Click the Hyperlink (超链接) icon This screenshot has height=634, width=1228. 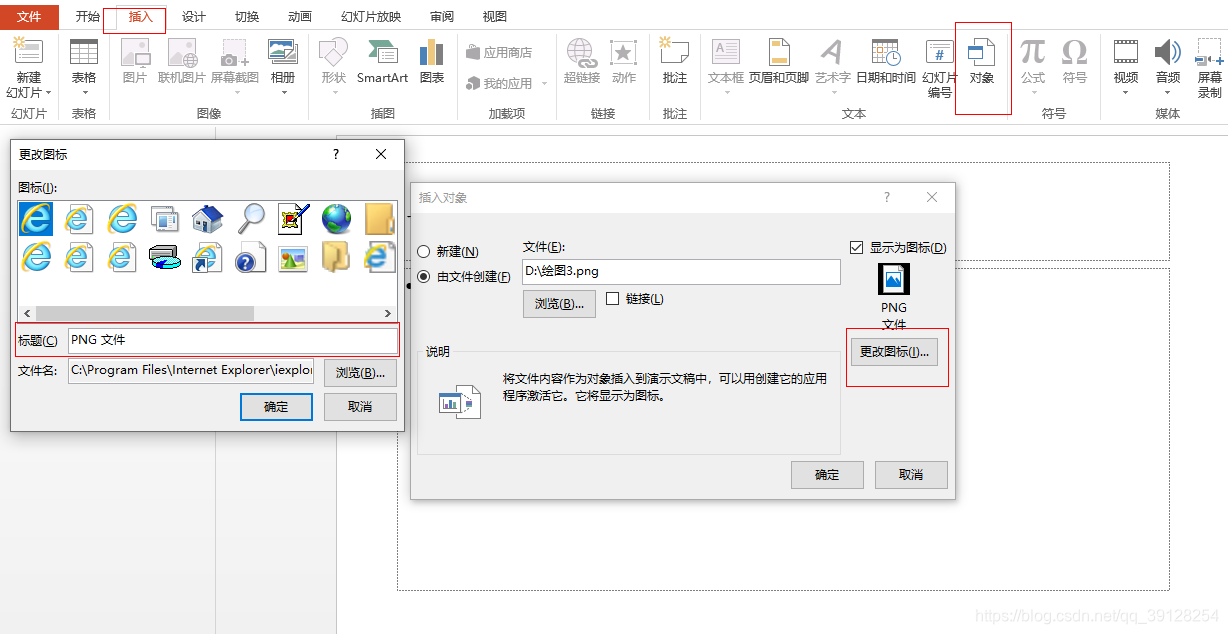pos(582,52)
